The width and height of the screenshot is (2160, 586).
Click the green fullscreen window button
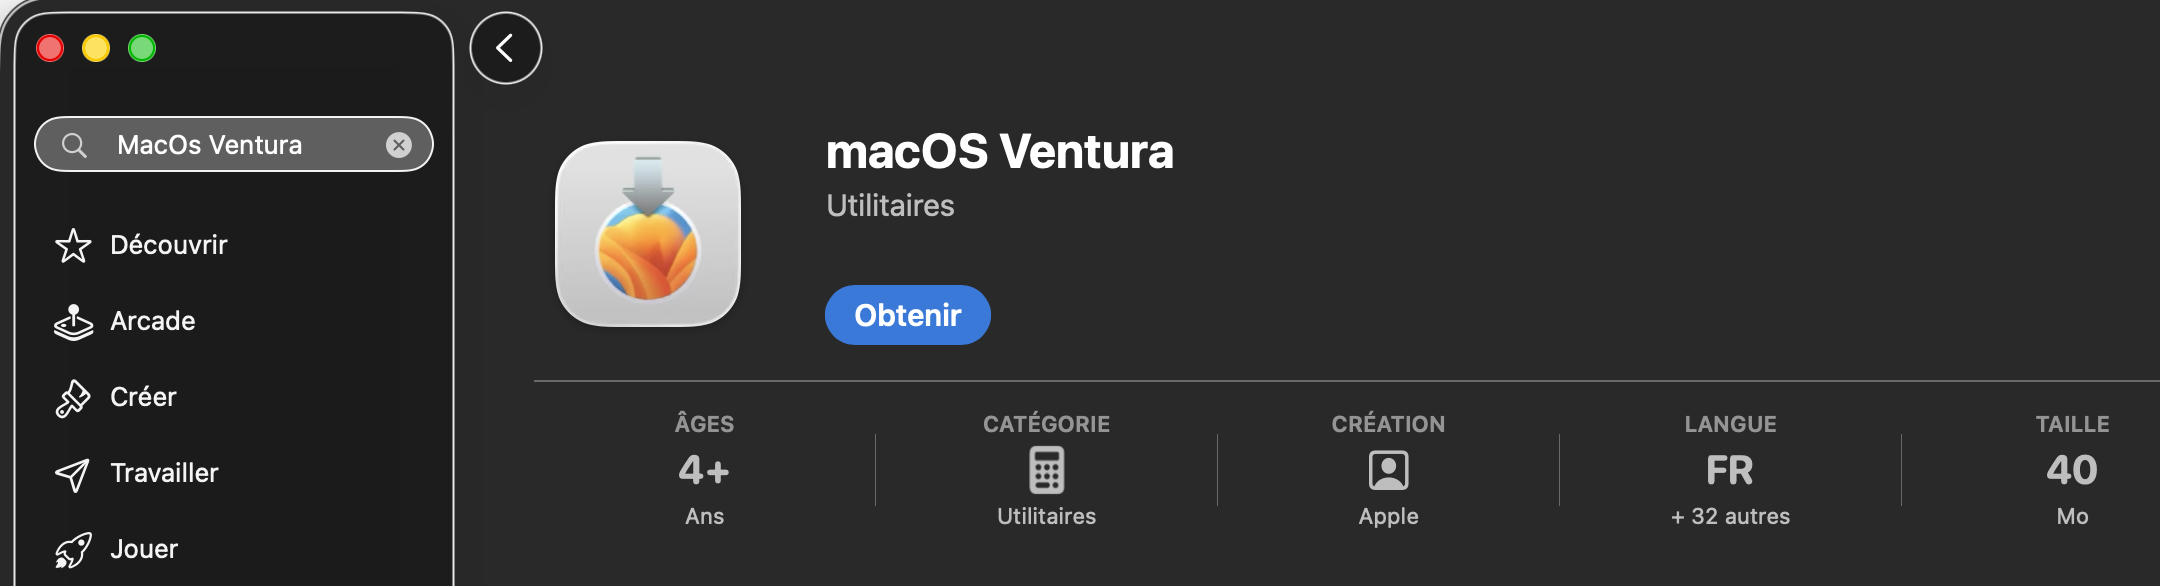tap(142, 48)
